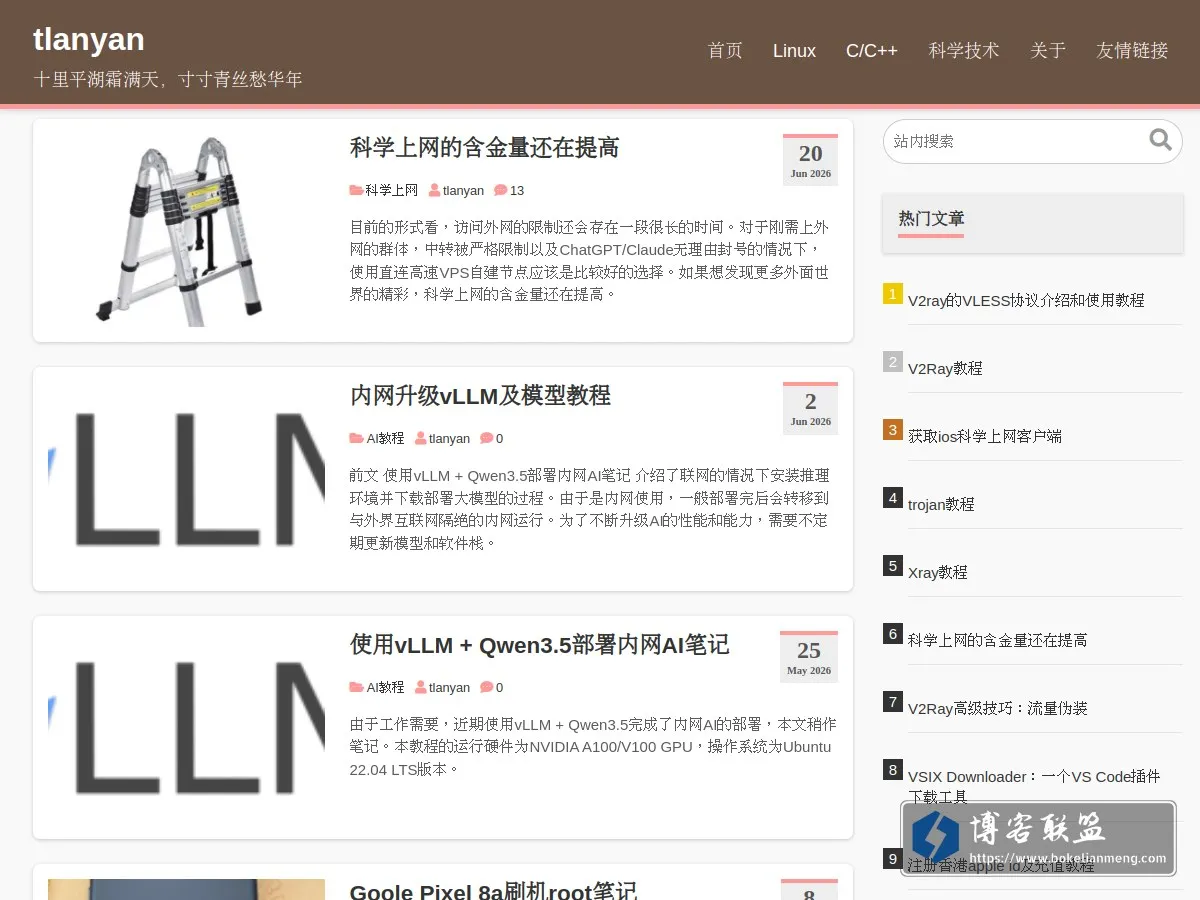Click the 站内搜索 search field

pos(1015,141)
